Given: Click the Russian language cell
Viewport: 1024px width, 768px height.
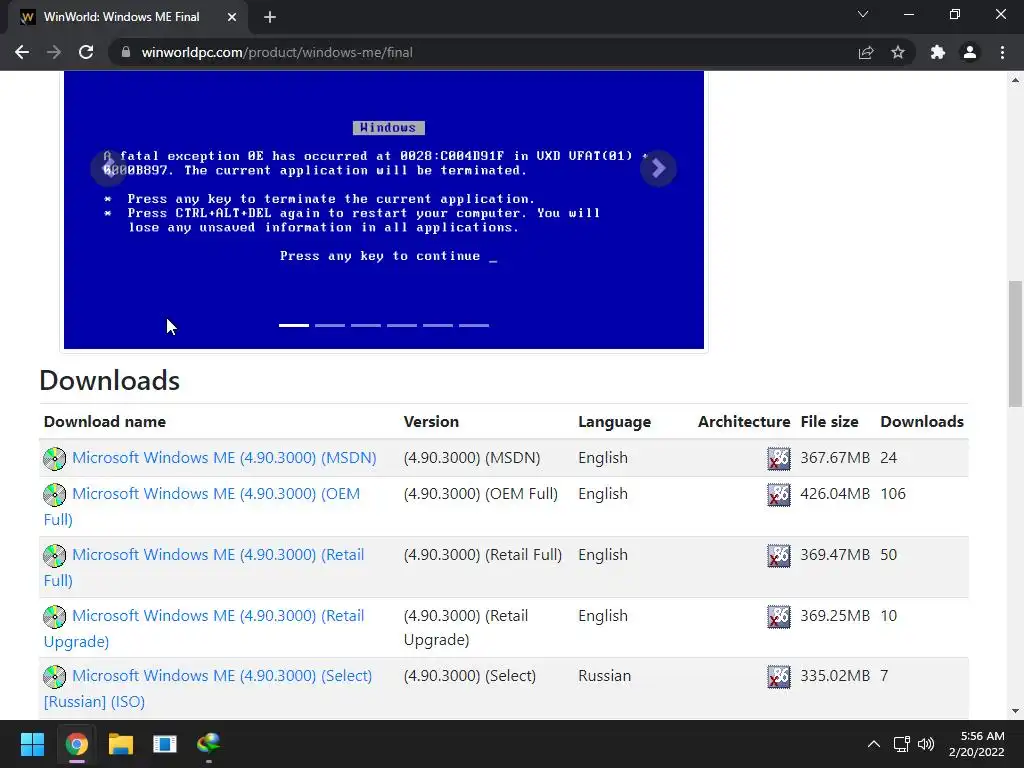Looking at the screenshot, I should tap(605, 676).
